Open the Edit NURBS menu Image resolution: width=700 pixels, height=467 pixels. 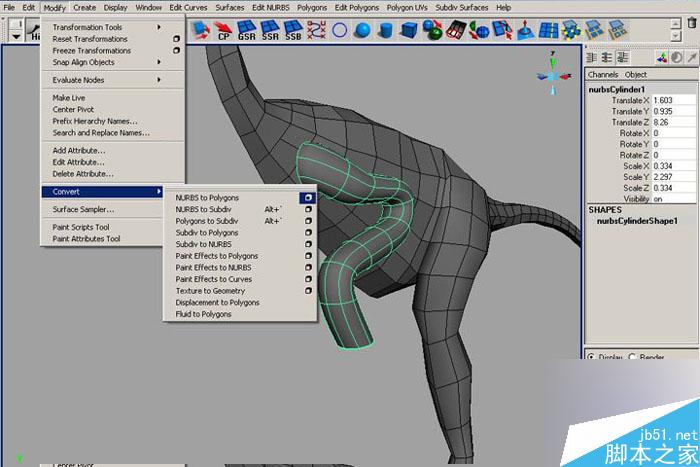coord(271,8)
